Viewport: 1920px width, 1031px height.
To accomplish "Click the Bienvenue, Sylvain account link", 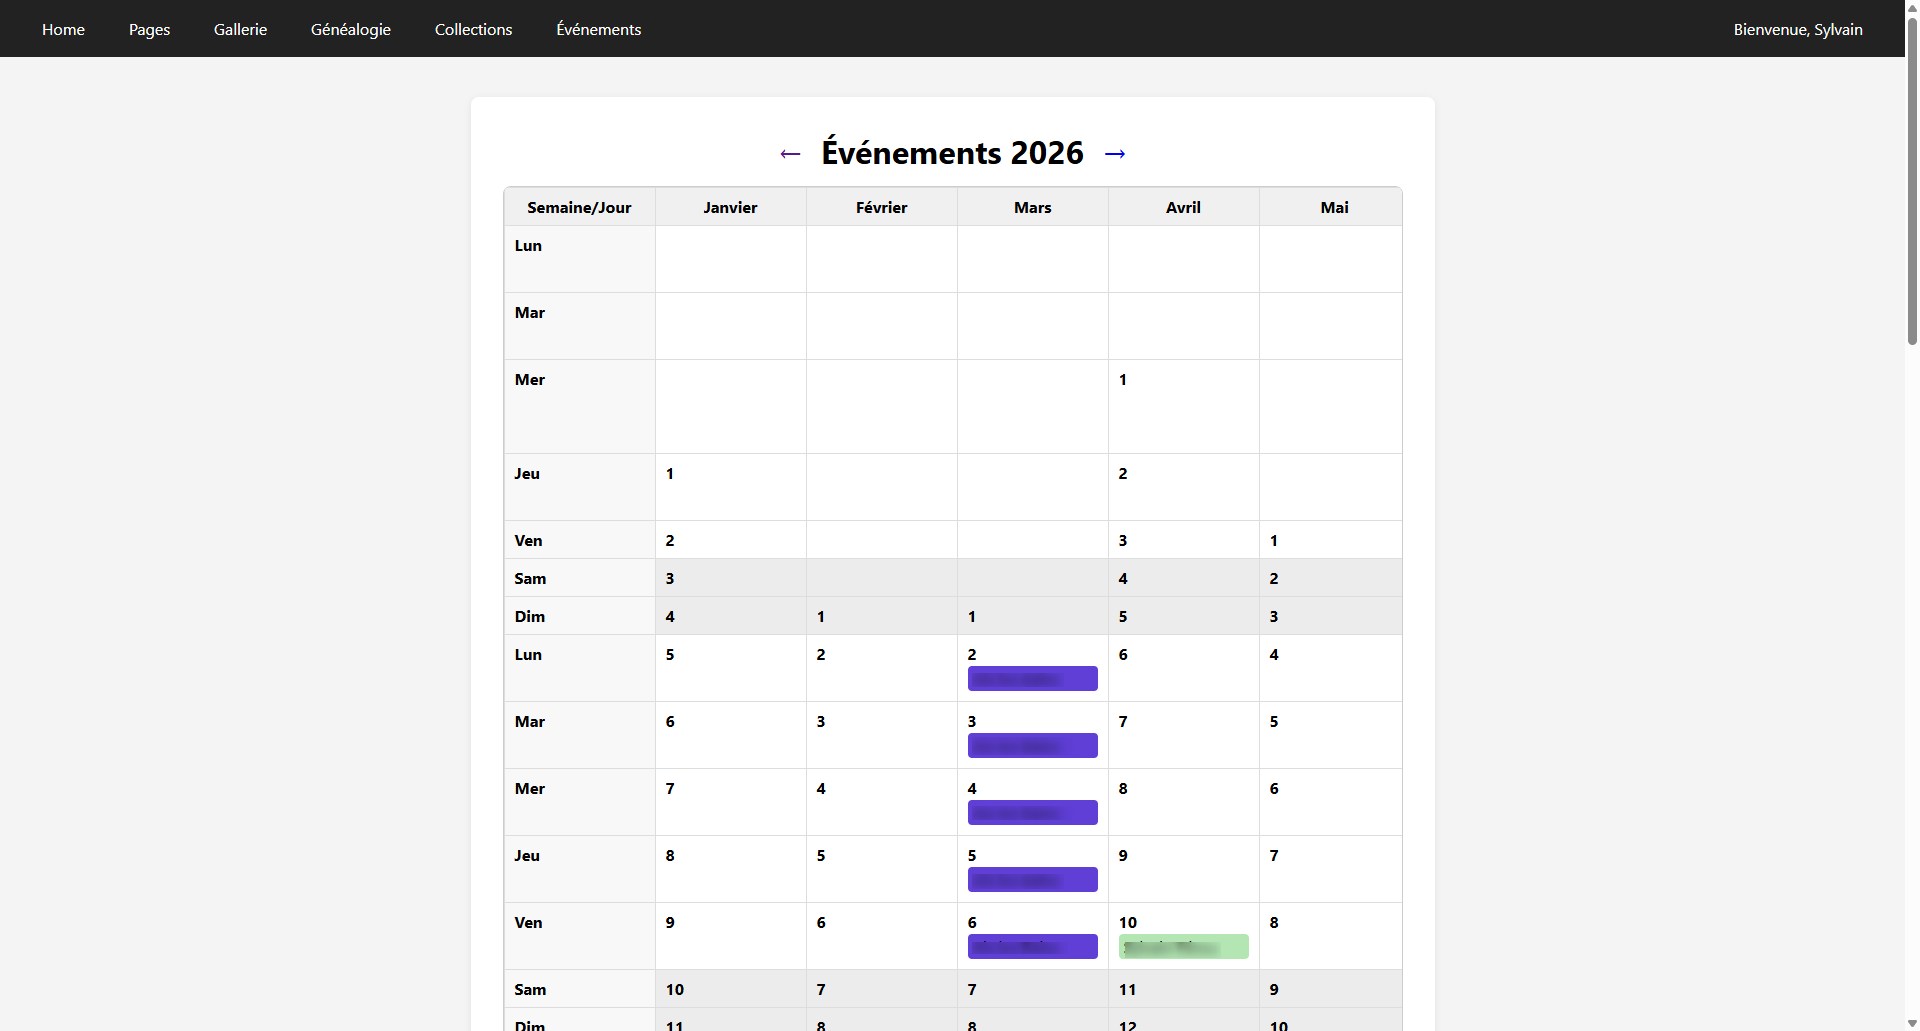I will tap(1797, 29).
